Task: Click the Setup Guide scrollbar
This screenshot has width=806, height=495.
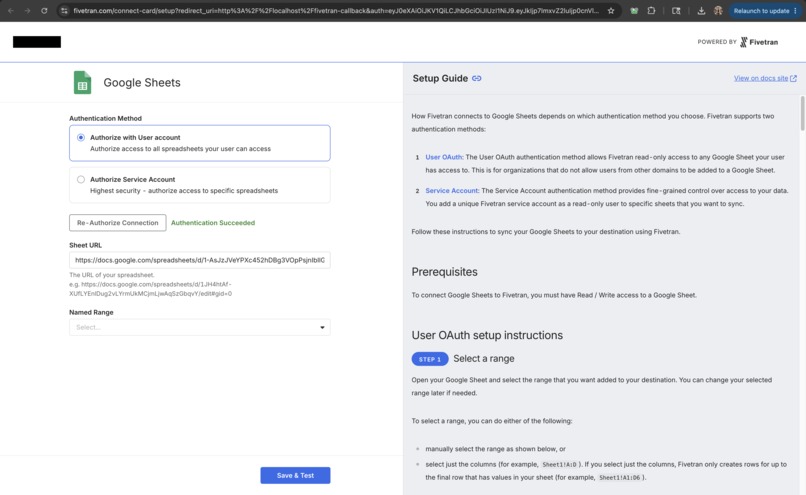Action: [802, 114]
